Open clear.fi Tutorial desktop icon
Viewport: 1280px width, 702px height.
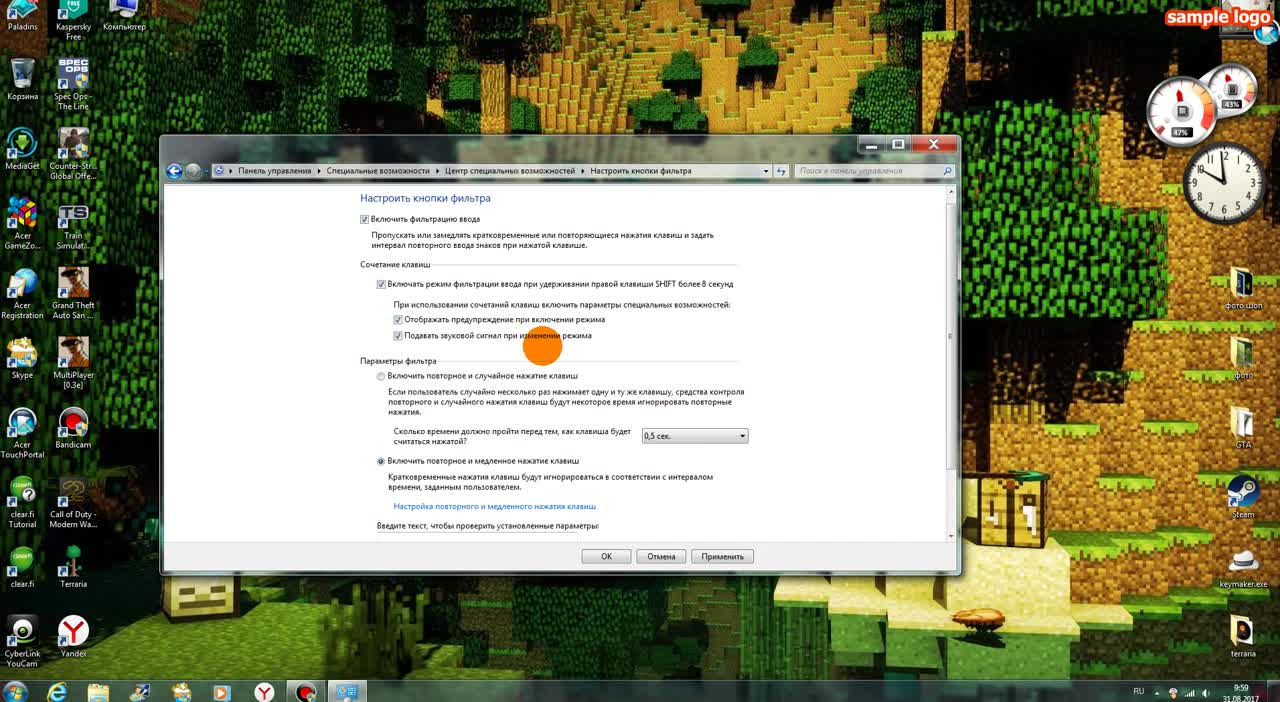[x=22, y=503]
